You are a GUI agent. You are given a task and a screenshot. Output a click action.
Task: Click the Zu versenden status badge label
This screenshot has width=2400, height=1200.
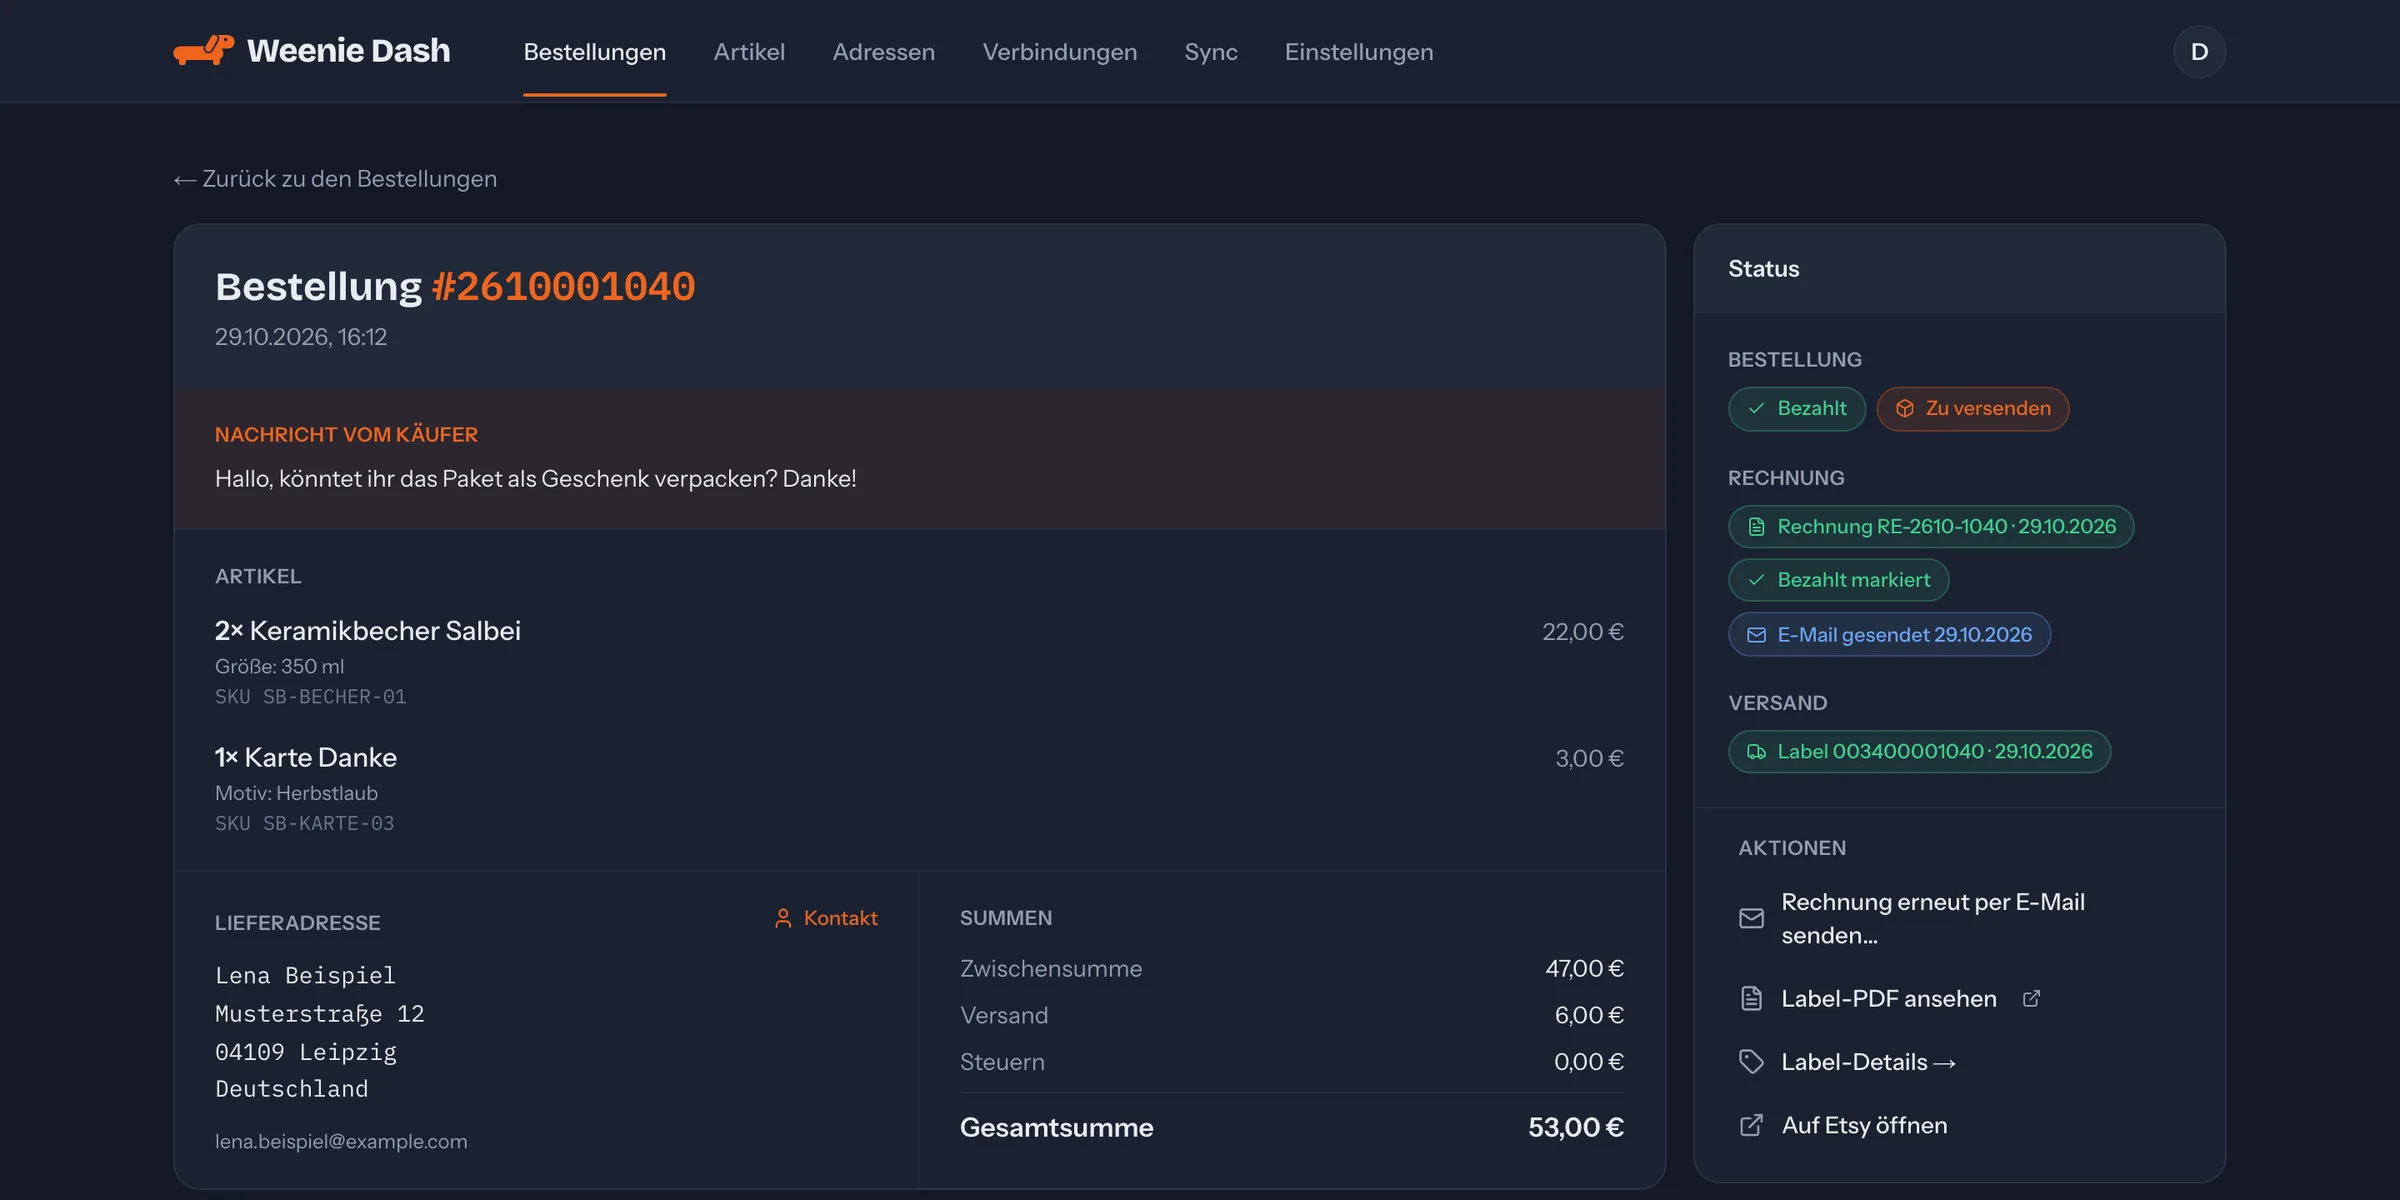click(x=1988, y=408)
